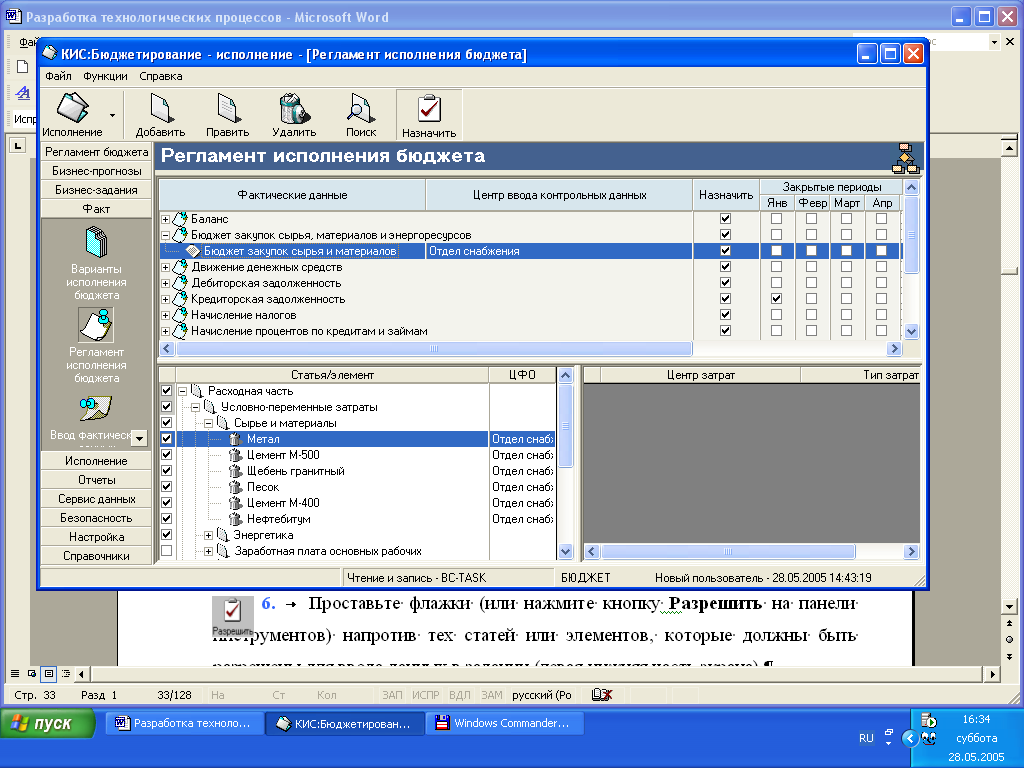
Task: Switch to Отчеты sidebar section
Action: pyautogui.click(x=96, y=480)
